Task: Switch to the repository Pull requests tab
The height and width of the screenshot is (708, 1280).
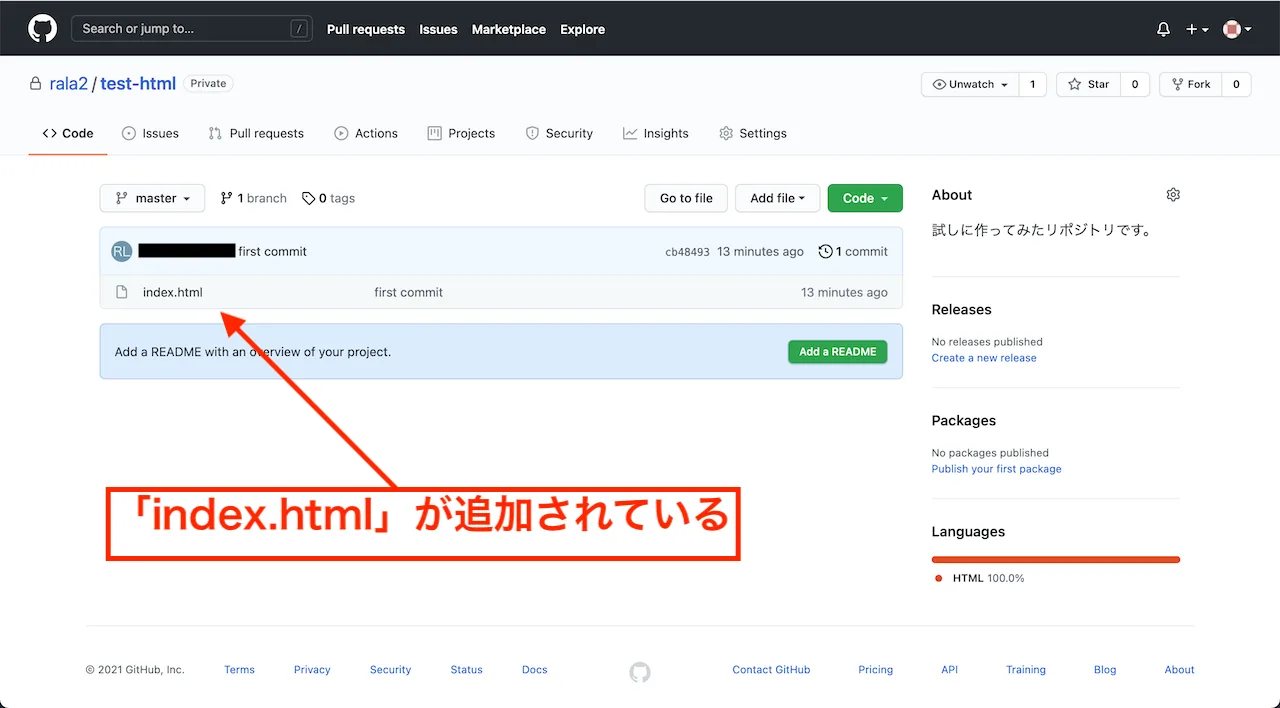Action: (256, 133)
